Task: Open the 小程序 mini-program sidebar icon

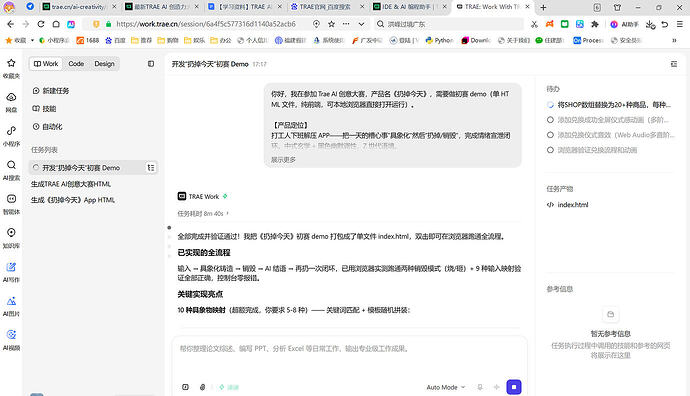Action: pyautogui.click(x=11, y=135)
